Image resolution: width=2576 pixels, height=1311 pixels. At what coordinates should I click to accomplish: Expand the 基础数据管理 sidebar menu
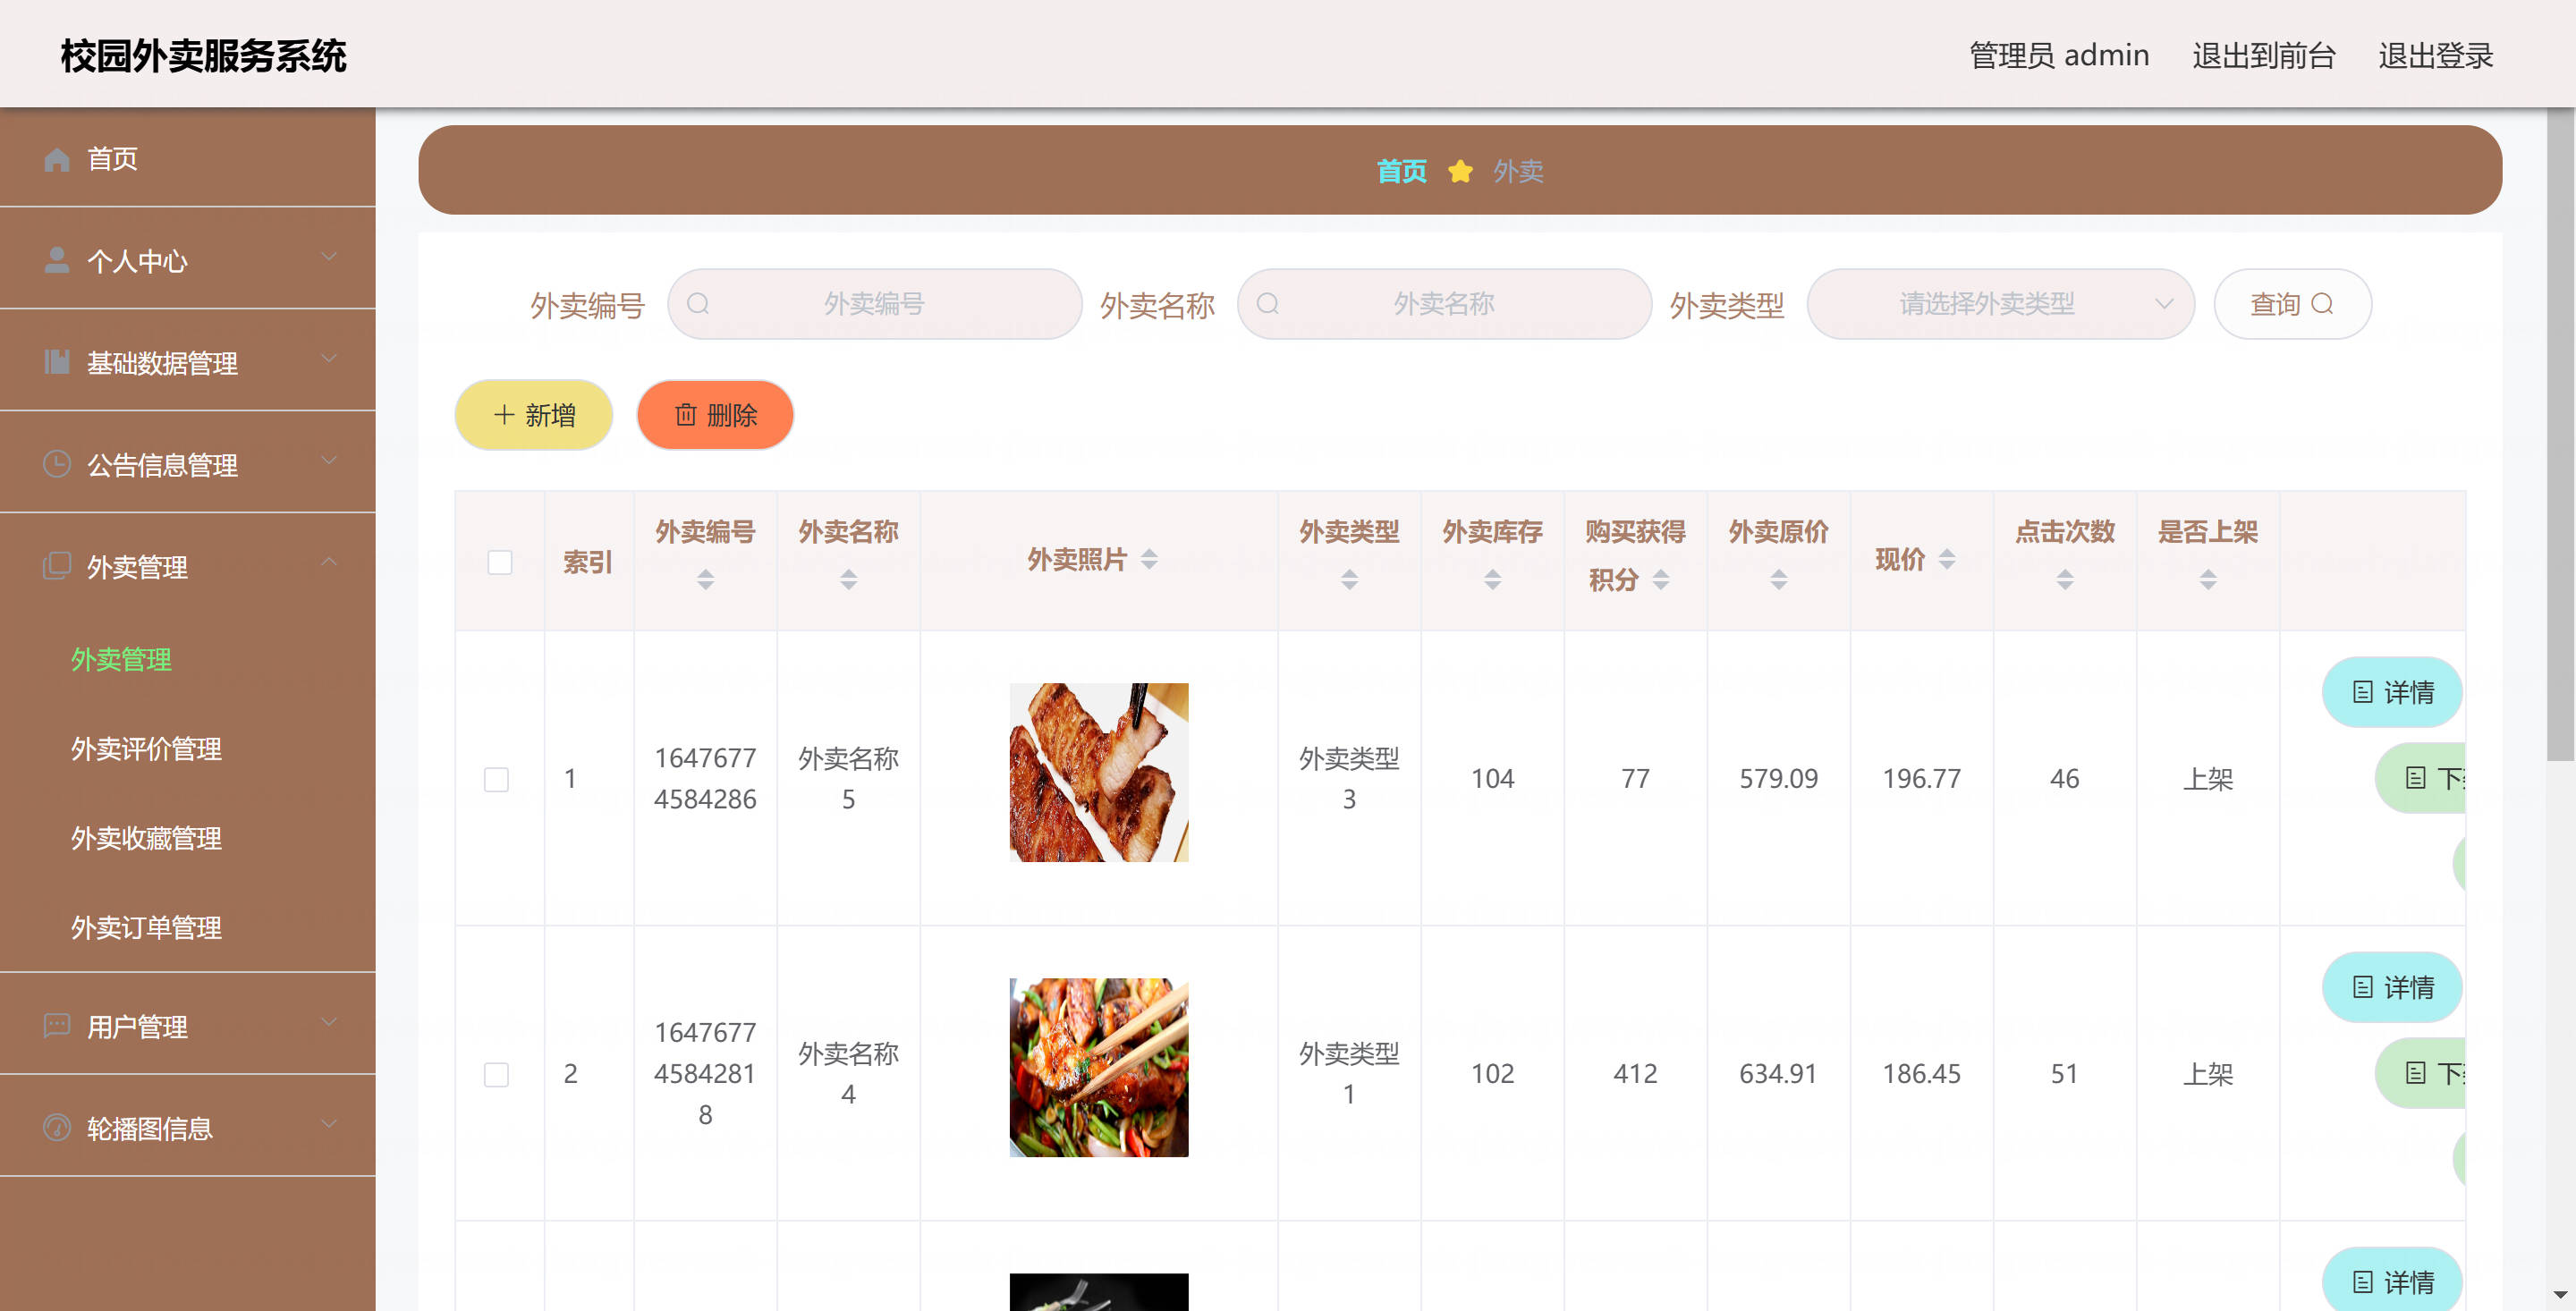329,359
